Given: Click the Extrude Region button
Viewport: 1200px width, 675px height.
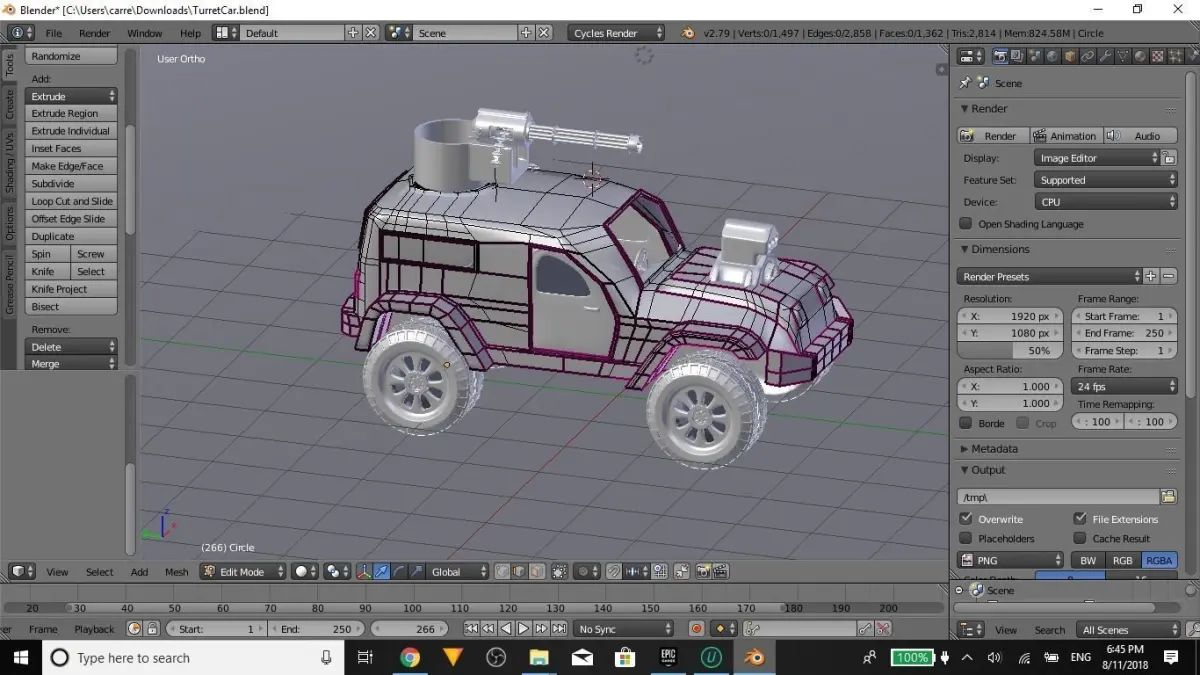Looking at the screenshot, I should (x=71, y=113).
